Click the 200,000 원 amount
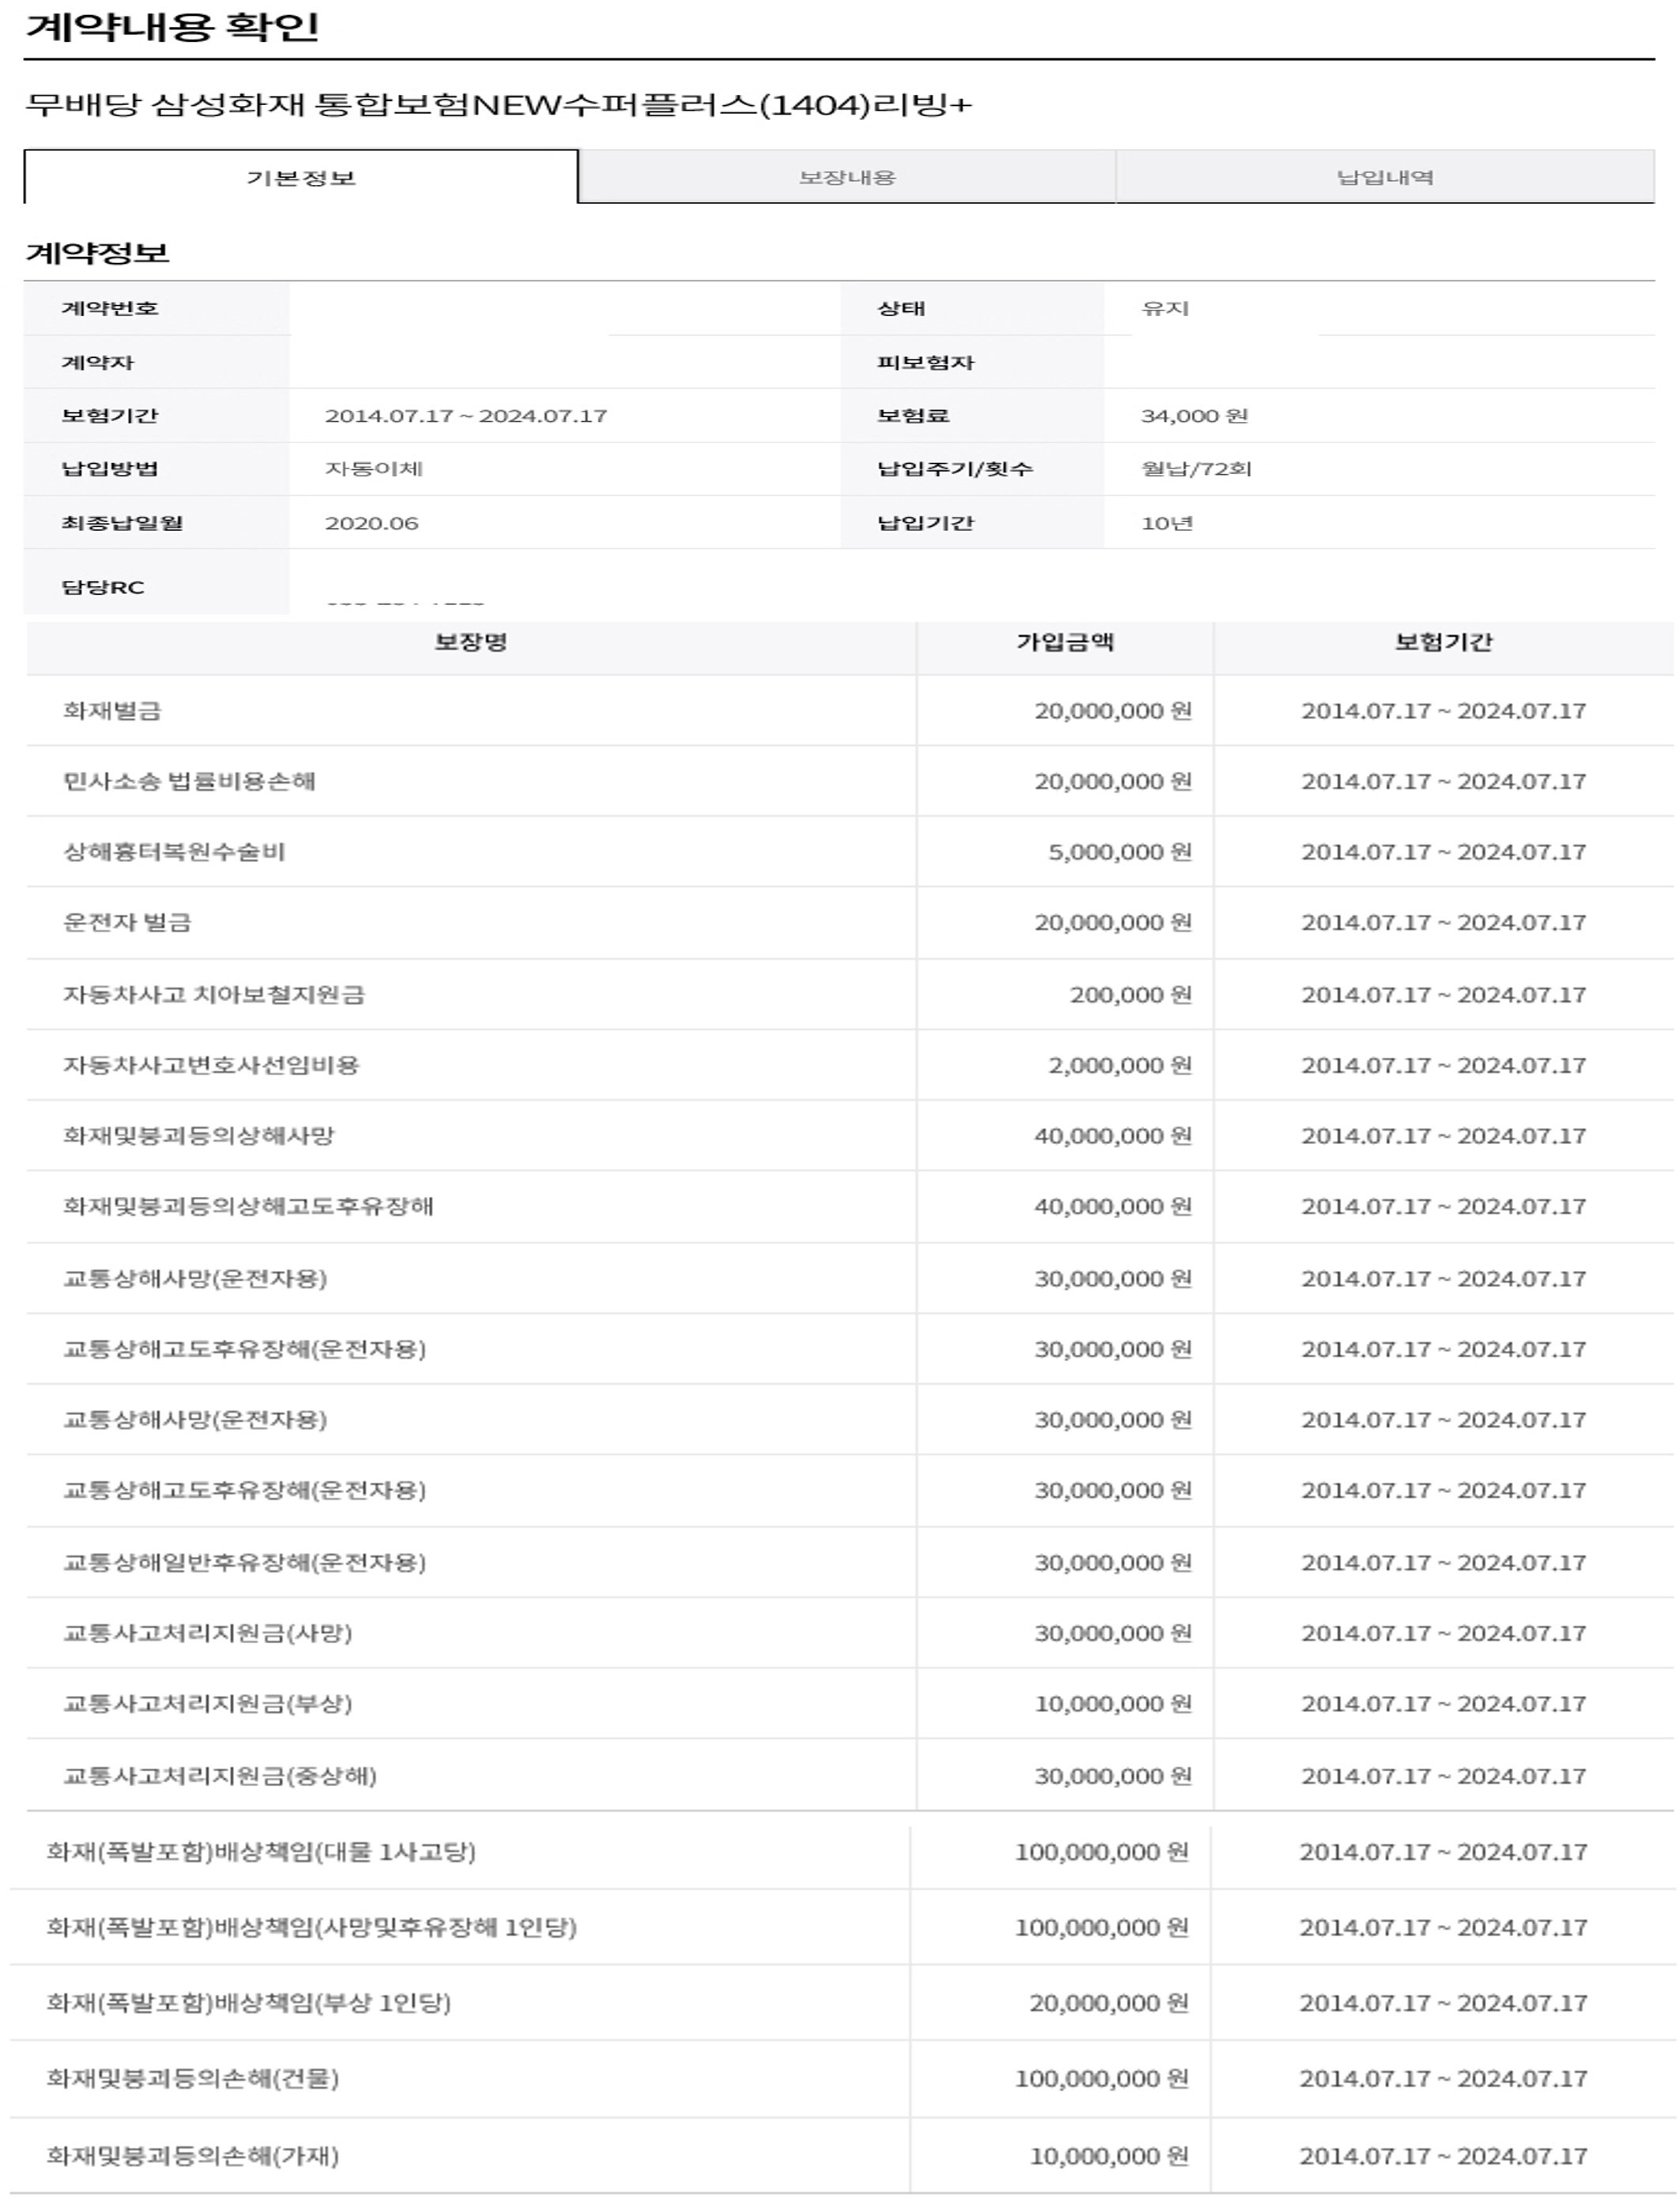Viewport: 1679px width, 2212px height. coord(1130,994)
